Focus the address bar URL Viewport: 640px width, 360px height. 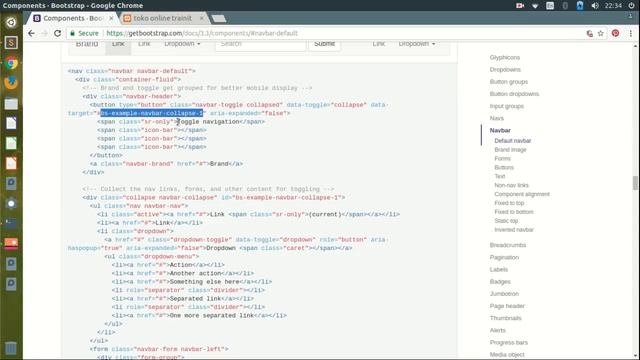(202, 33)
